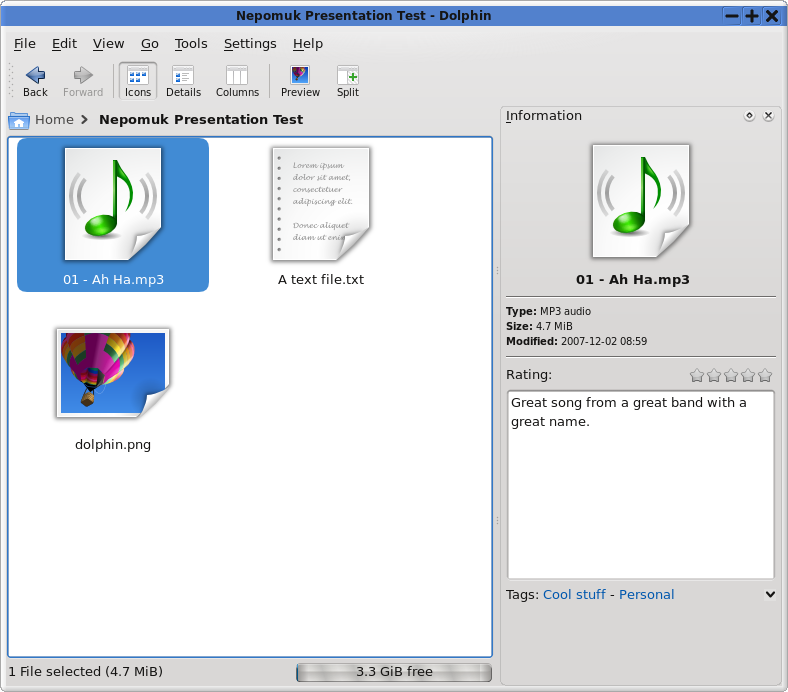Viewport: 788px width, 692px height.
Task: Set rating to five stars
Action: (x=765, y=376)
